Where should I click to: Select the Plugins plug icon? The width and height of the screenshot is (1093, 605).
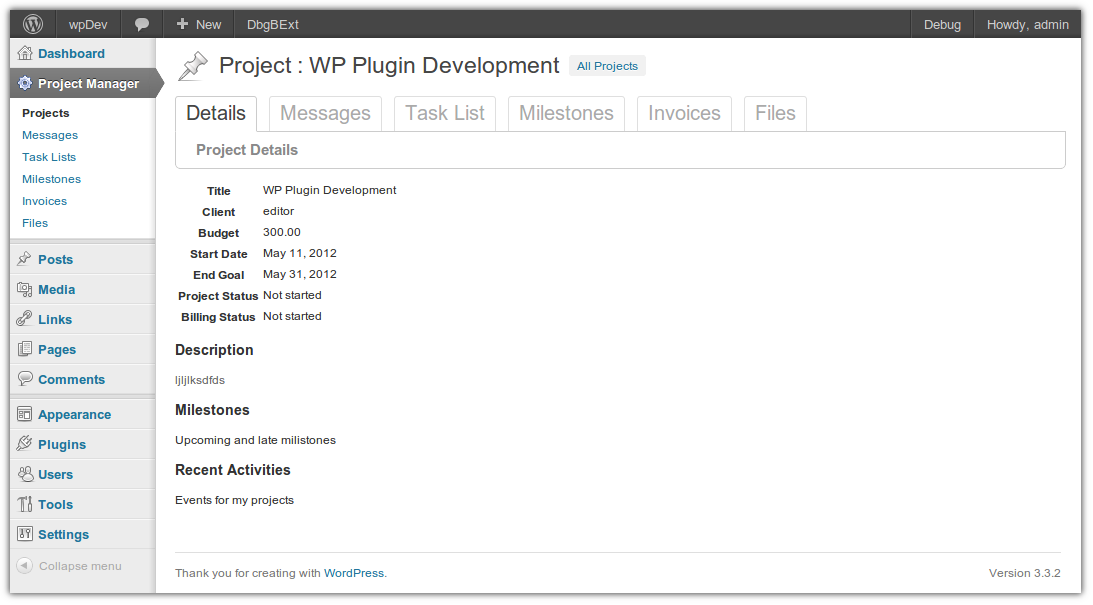pyautogui.click(x=25, y=444)
